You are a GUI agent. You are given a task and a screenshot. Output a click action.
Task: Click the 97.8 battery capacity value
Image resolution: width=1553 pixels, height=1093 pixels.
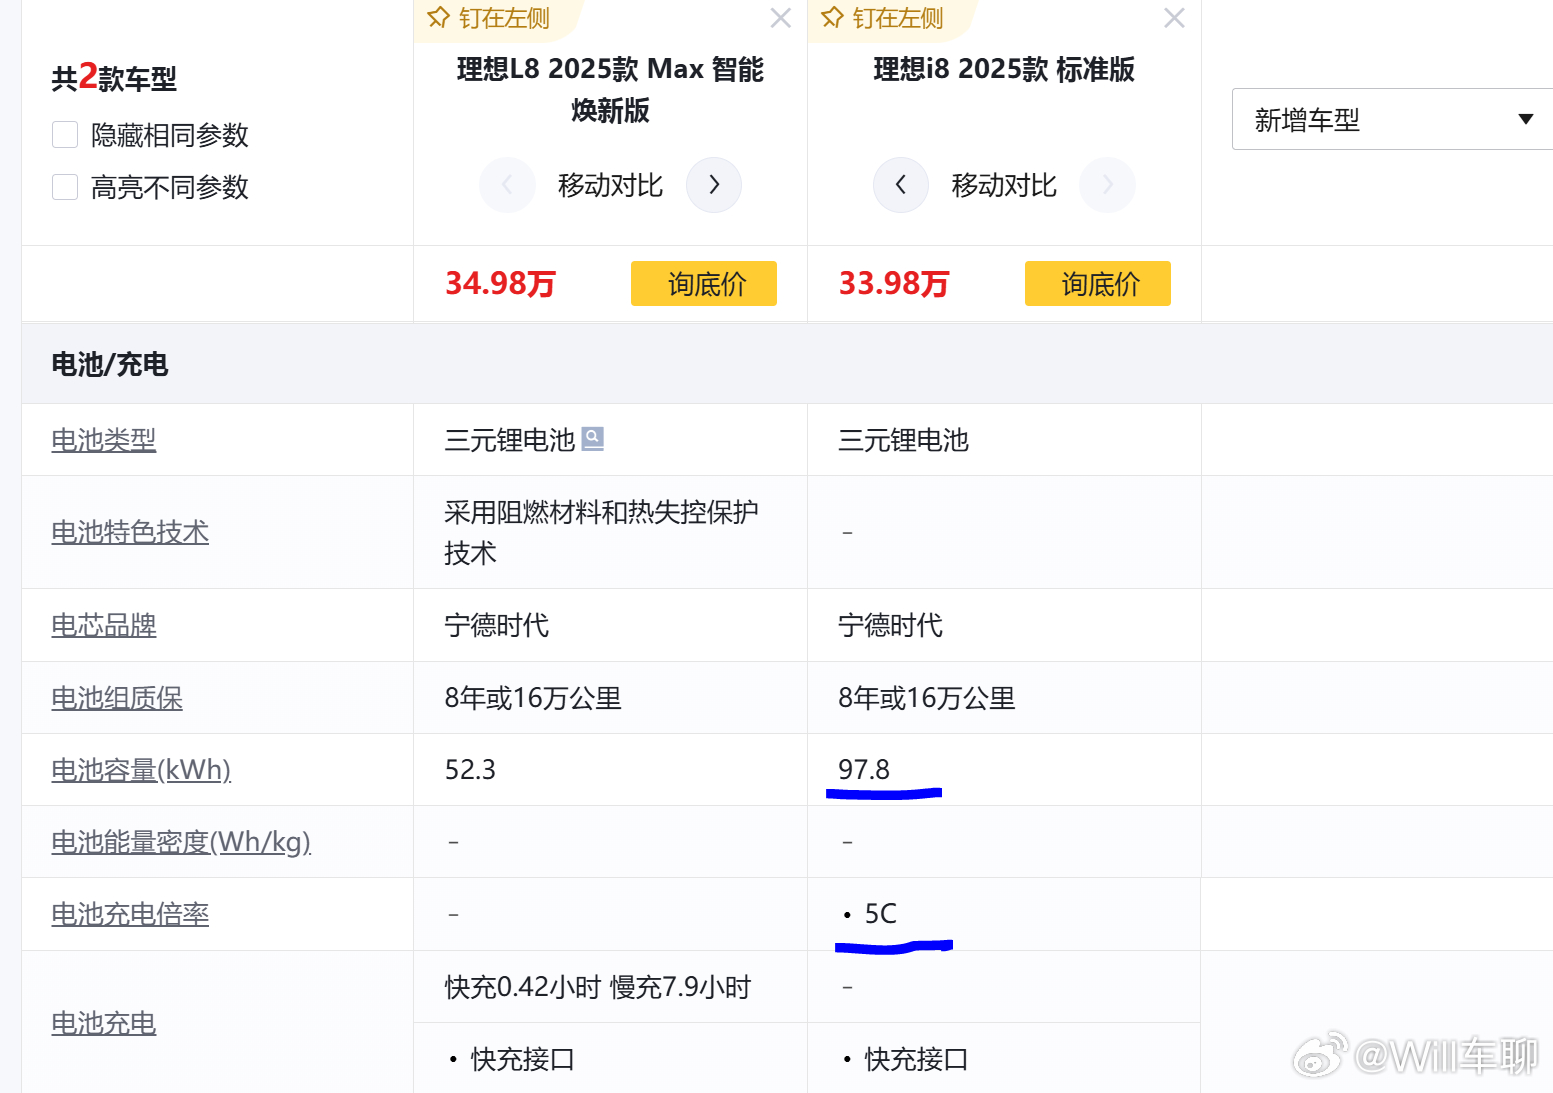[x=864, y=770]
